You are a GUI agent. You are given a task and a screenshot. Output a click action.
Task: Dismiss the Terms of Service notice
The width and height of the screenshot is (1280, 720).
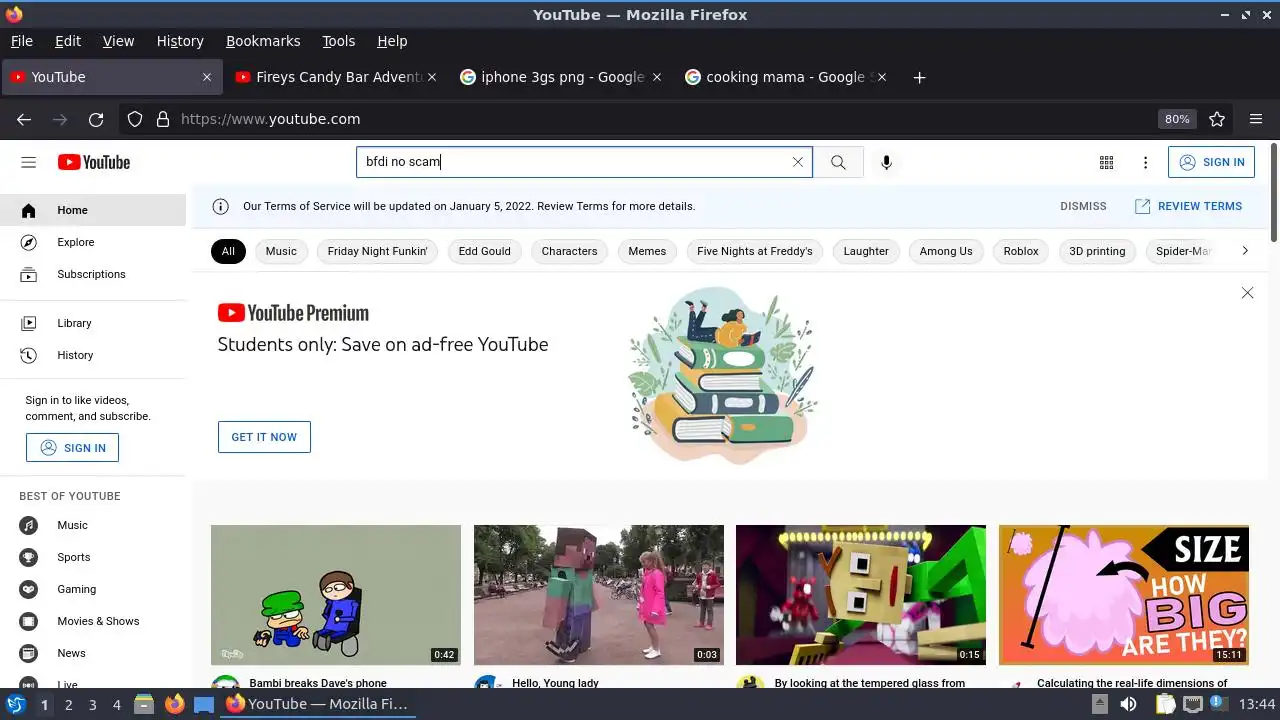1083,206
